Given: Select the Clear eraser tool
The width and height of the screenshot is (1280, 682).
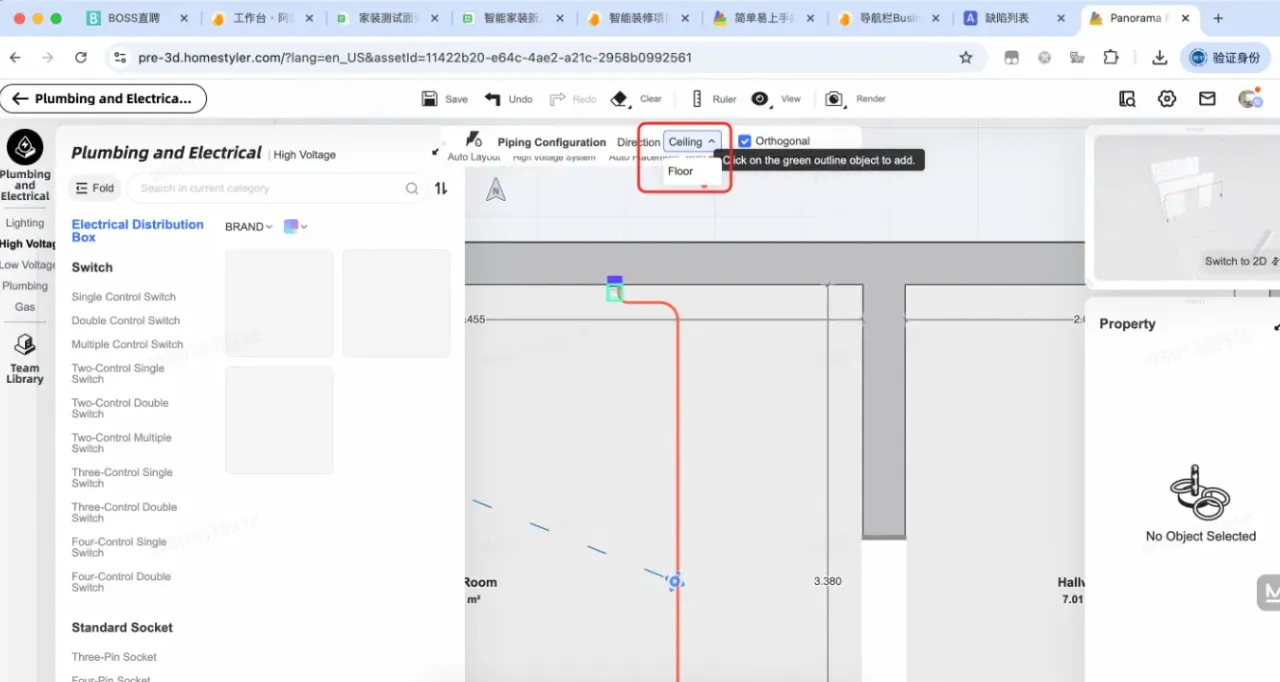Looking at the screenshot, I should (x=620, y=99).
